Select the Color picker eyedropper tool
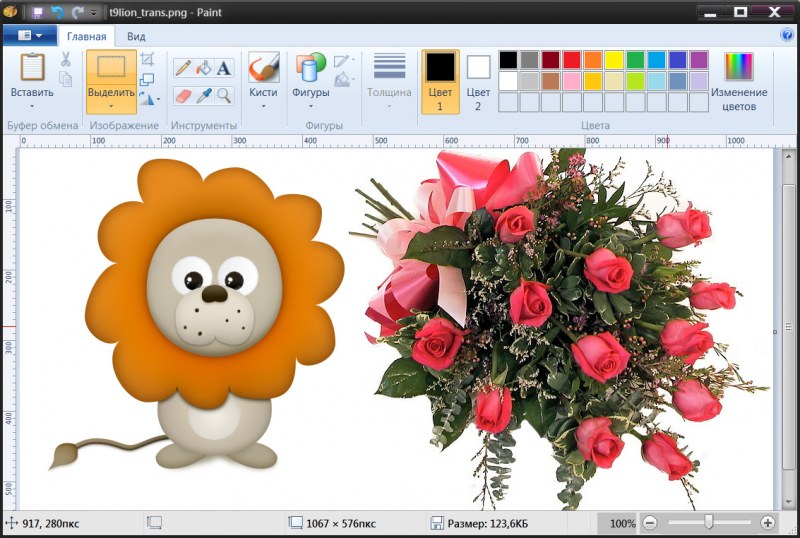This screenshot has width=800, height=538. click(204, 95)
